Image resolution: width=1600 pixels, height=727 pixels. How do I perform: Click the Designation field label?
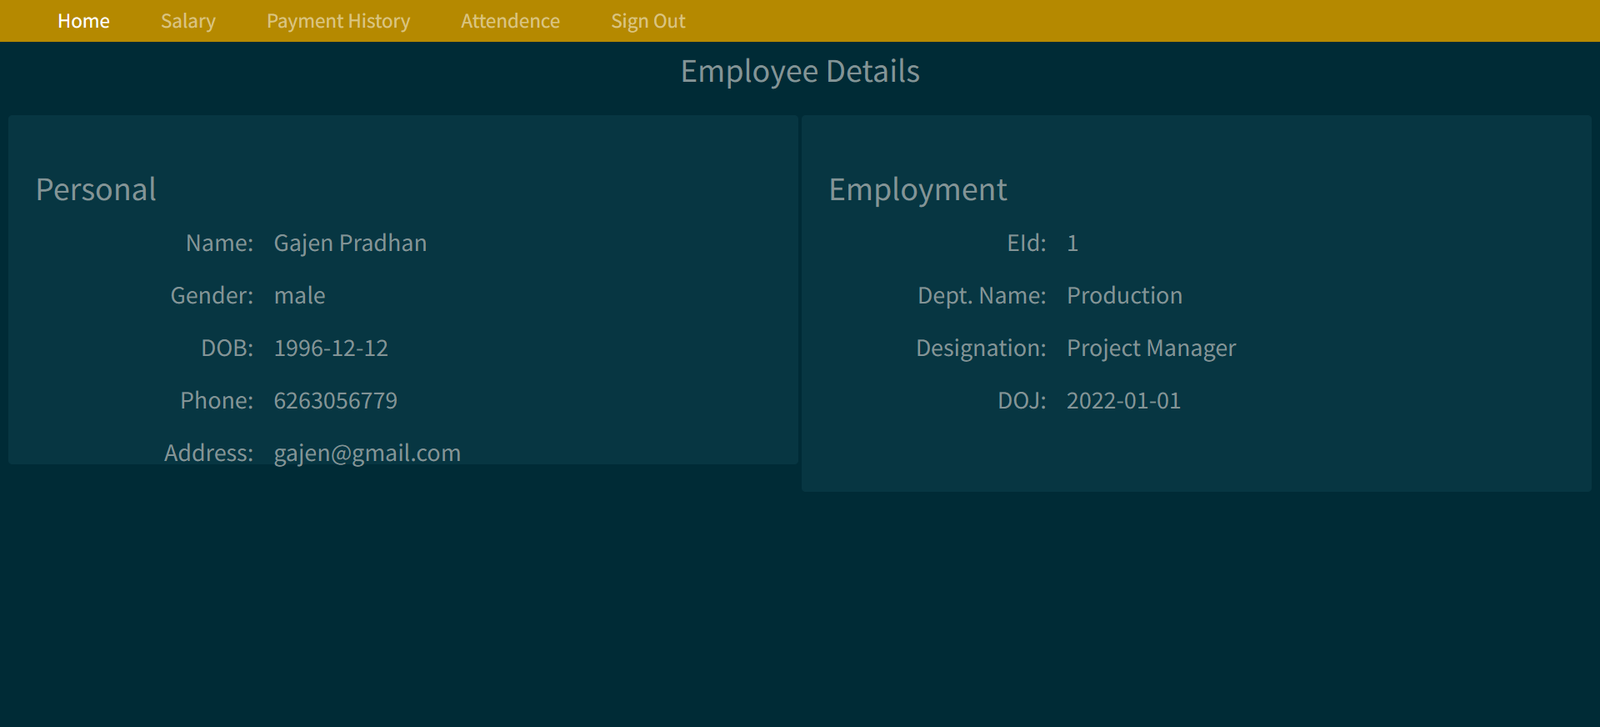(980, 348)
